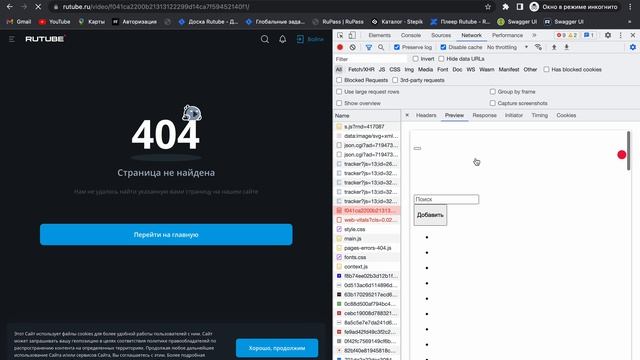The image size is (640, 360).
Task: Open incognito profile icon
Action: [534, 7]
